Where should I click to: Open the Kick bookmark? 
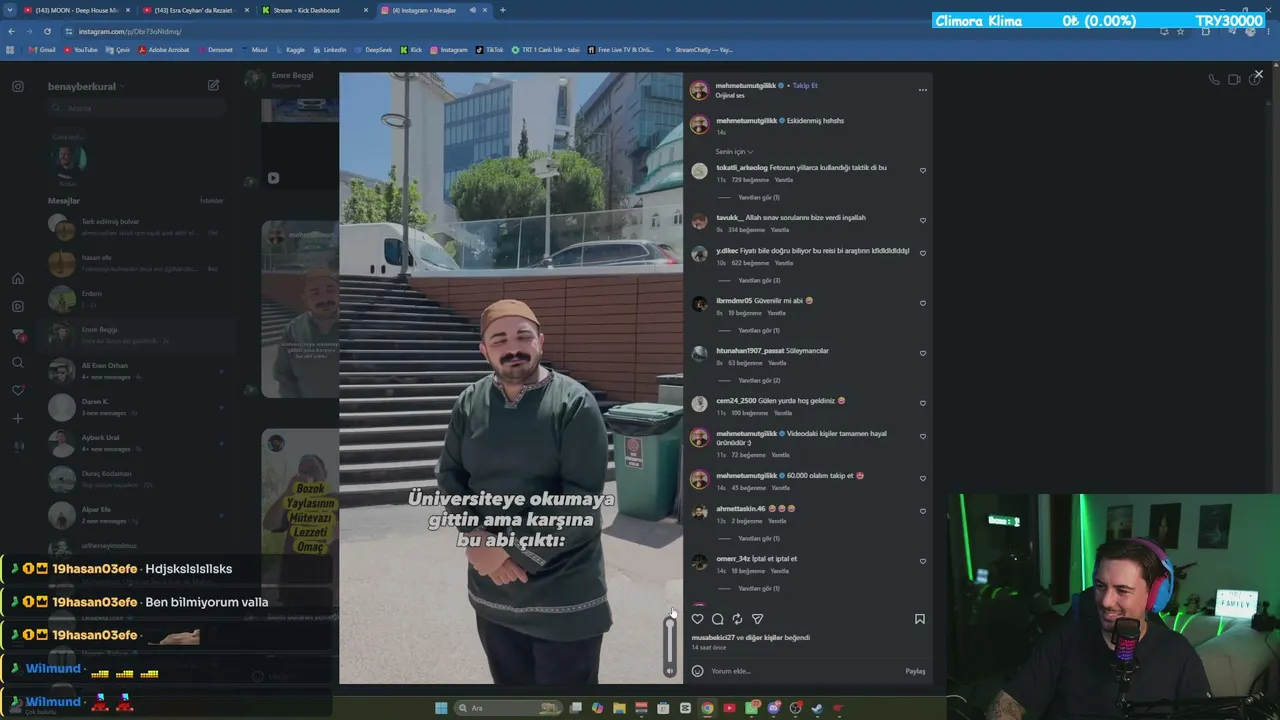411,49
